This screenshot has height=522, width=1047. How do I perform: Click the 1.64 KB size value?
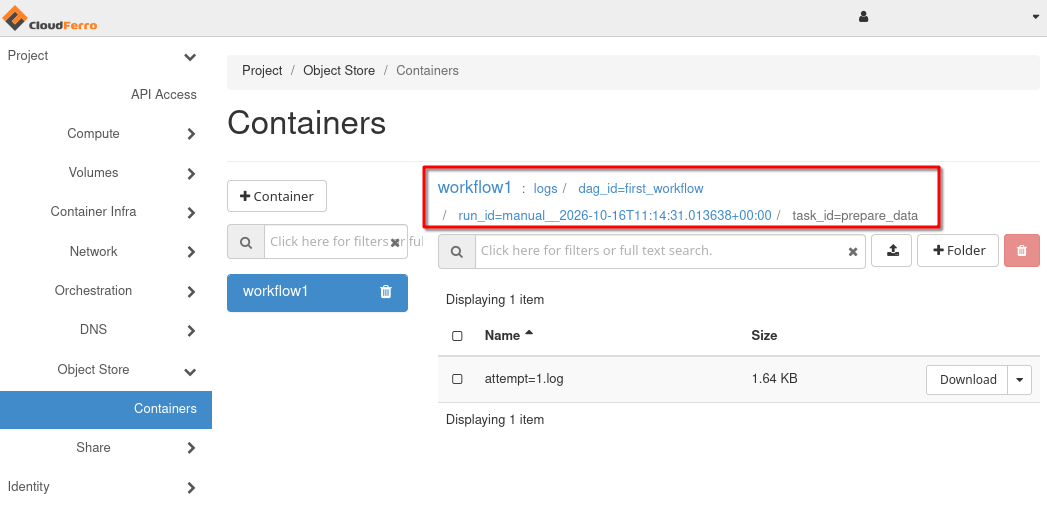coord(775,378)
